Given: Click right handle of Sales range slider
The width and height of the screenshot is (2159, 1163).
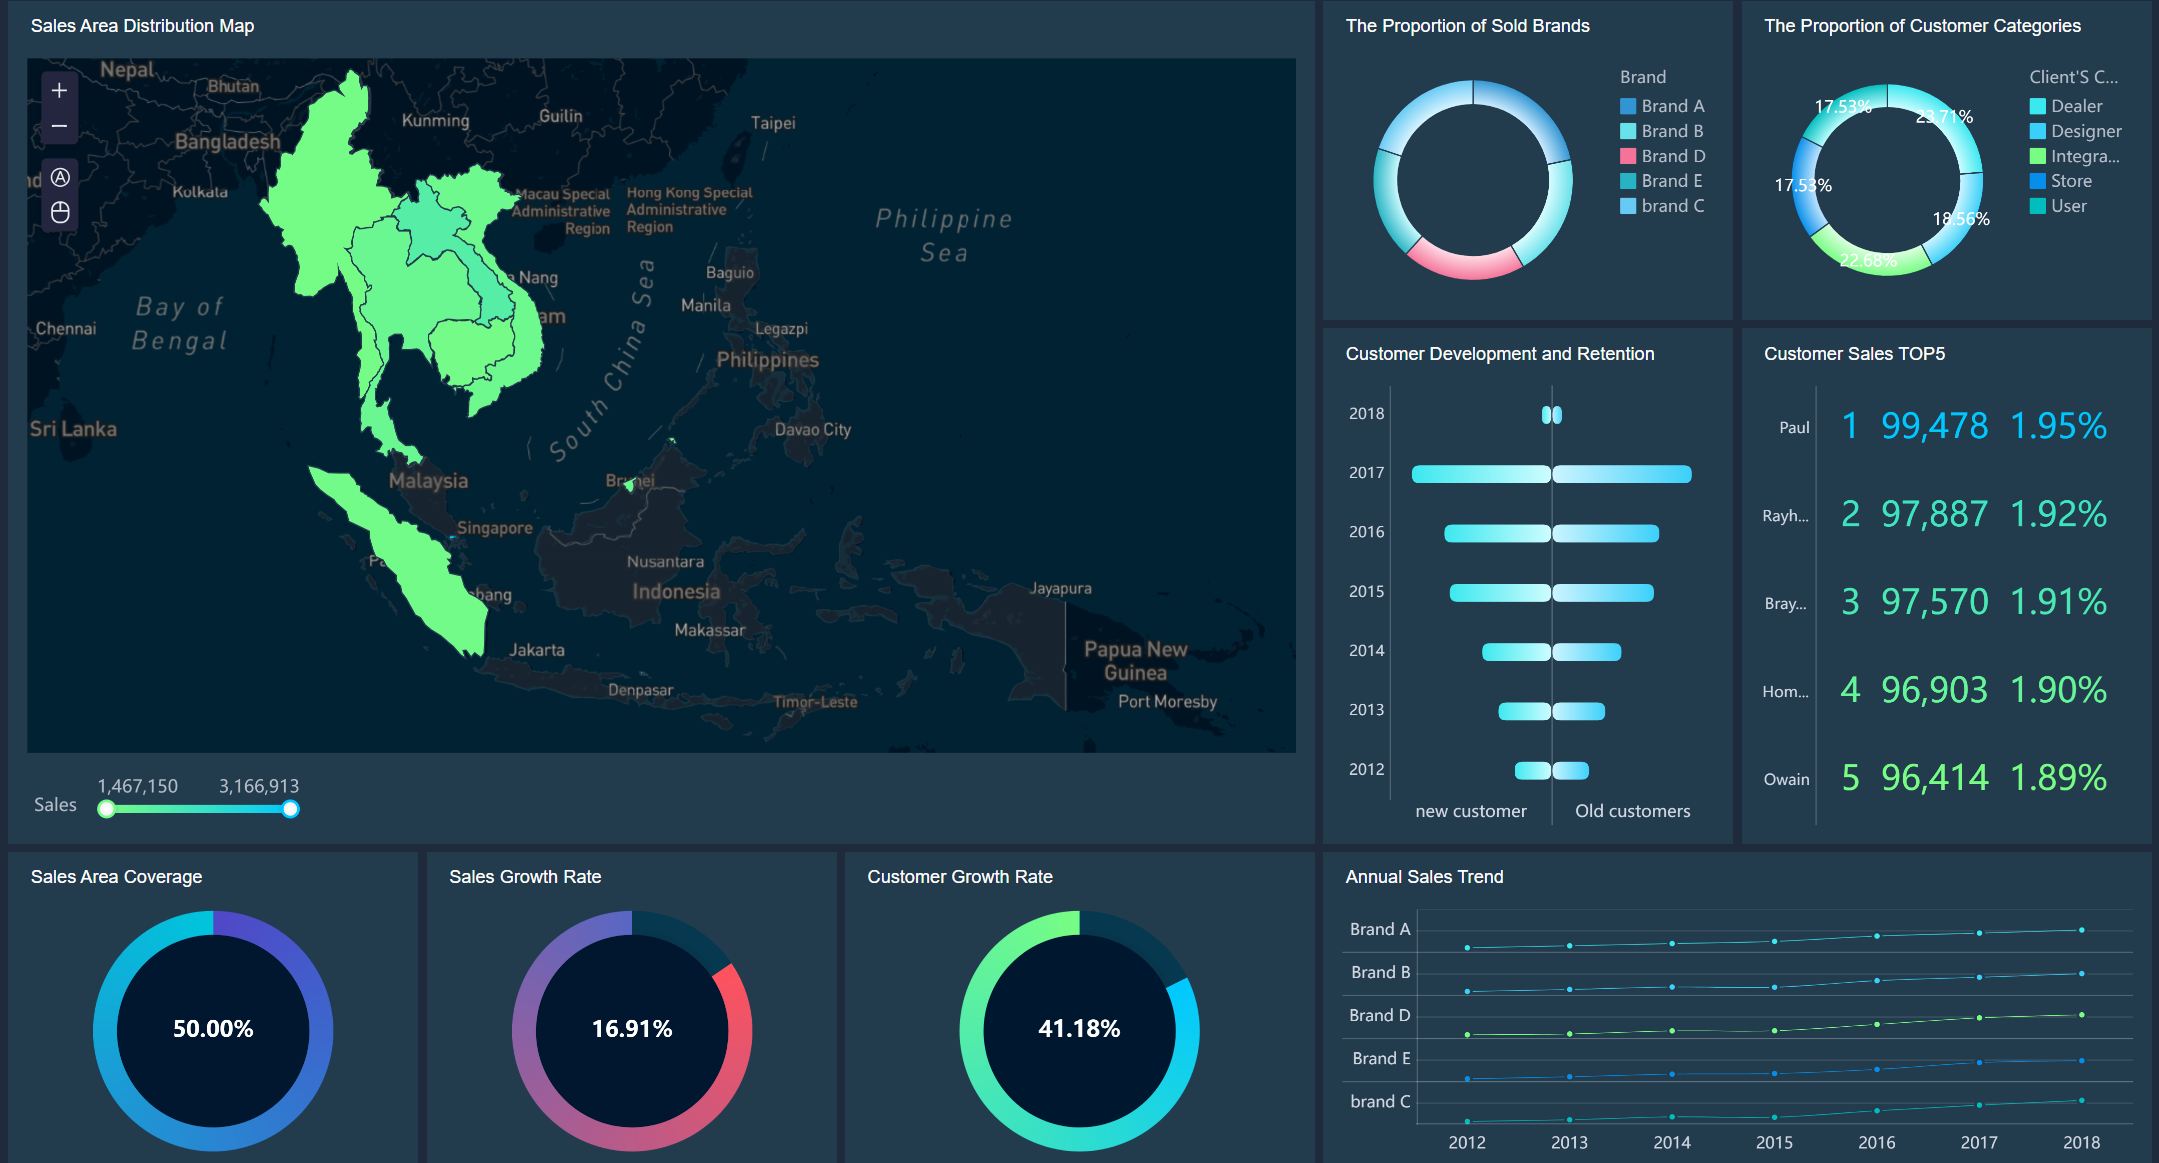Looking at the screenshot, I should (x=290, y=809).
